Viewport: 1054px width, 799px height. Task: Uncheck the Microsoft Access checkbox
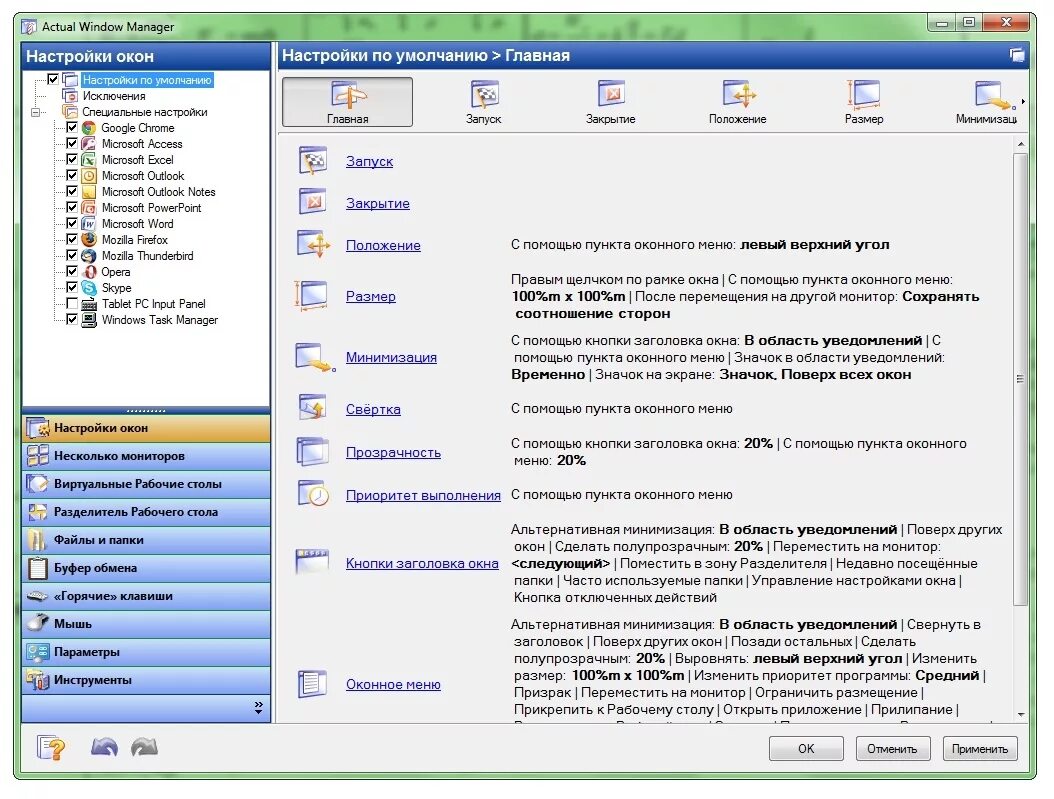72,143
